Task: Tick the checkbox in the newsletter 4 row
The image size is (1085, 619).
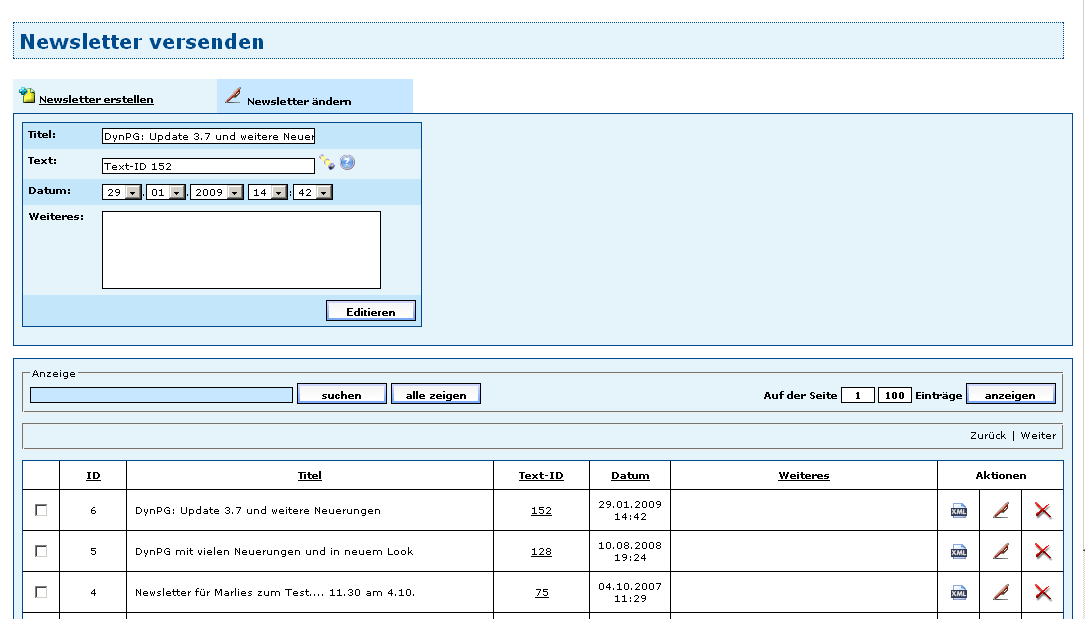Action: tap(41, 592)
